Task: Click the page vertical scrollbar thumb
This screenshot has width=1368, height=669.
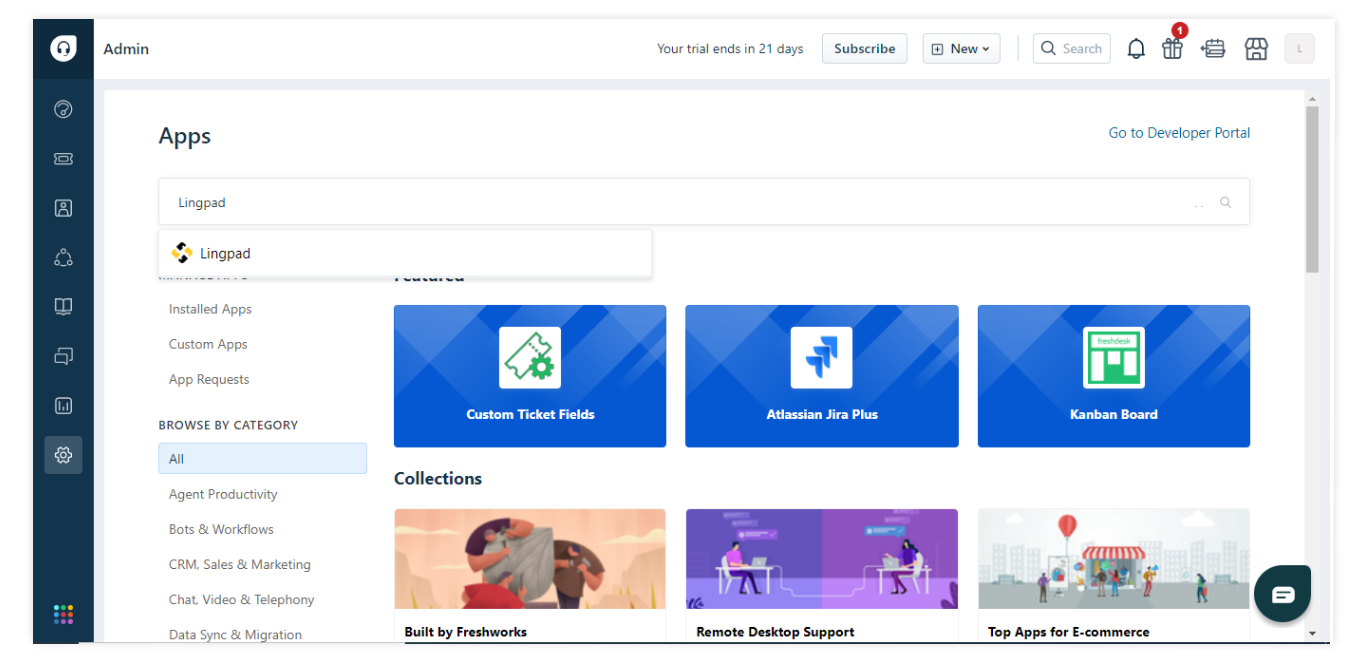Action: tap(1312, 188)
